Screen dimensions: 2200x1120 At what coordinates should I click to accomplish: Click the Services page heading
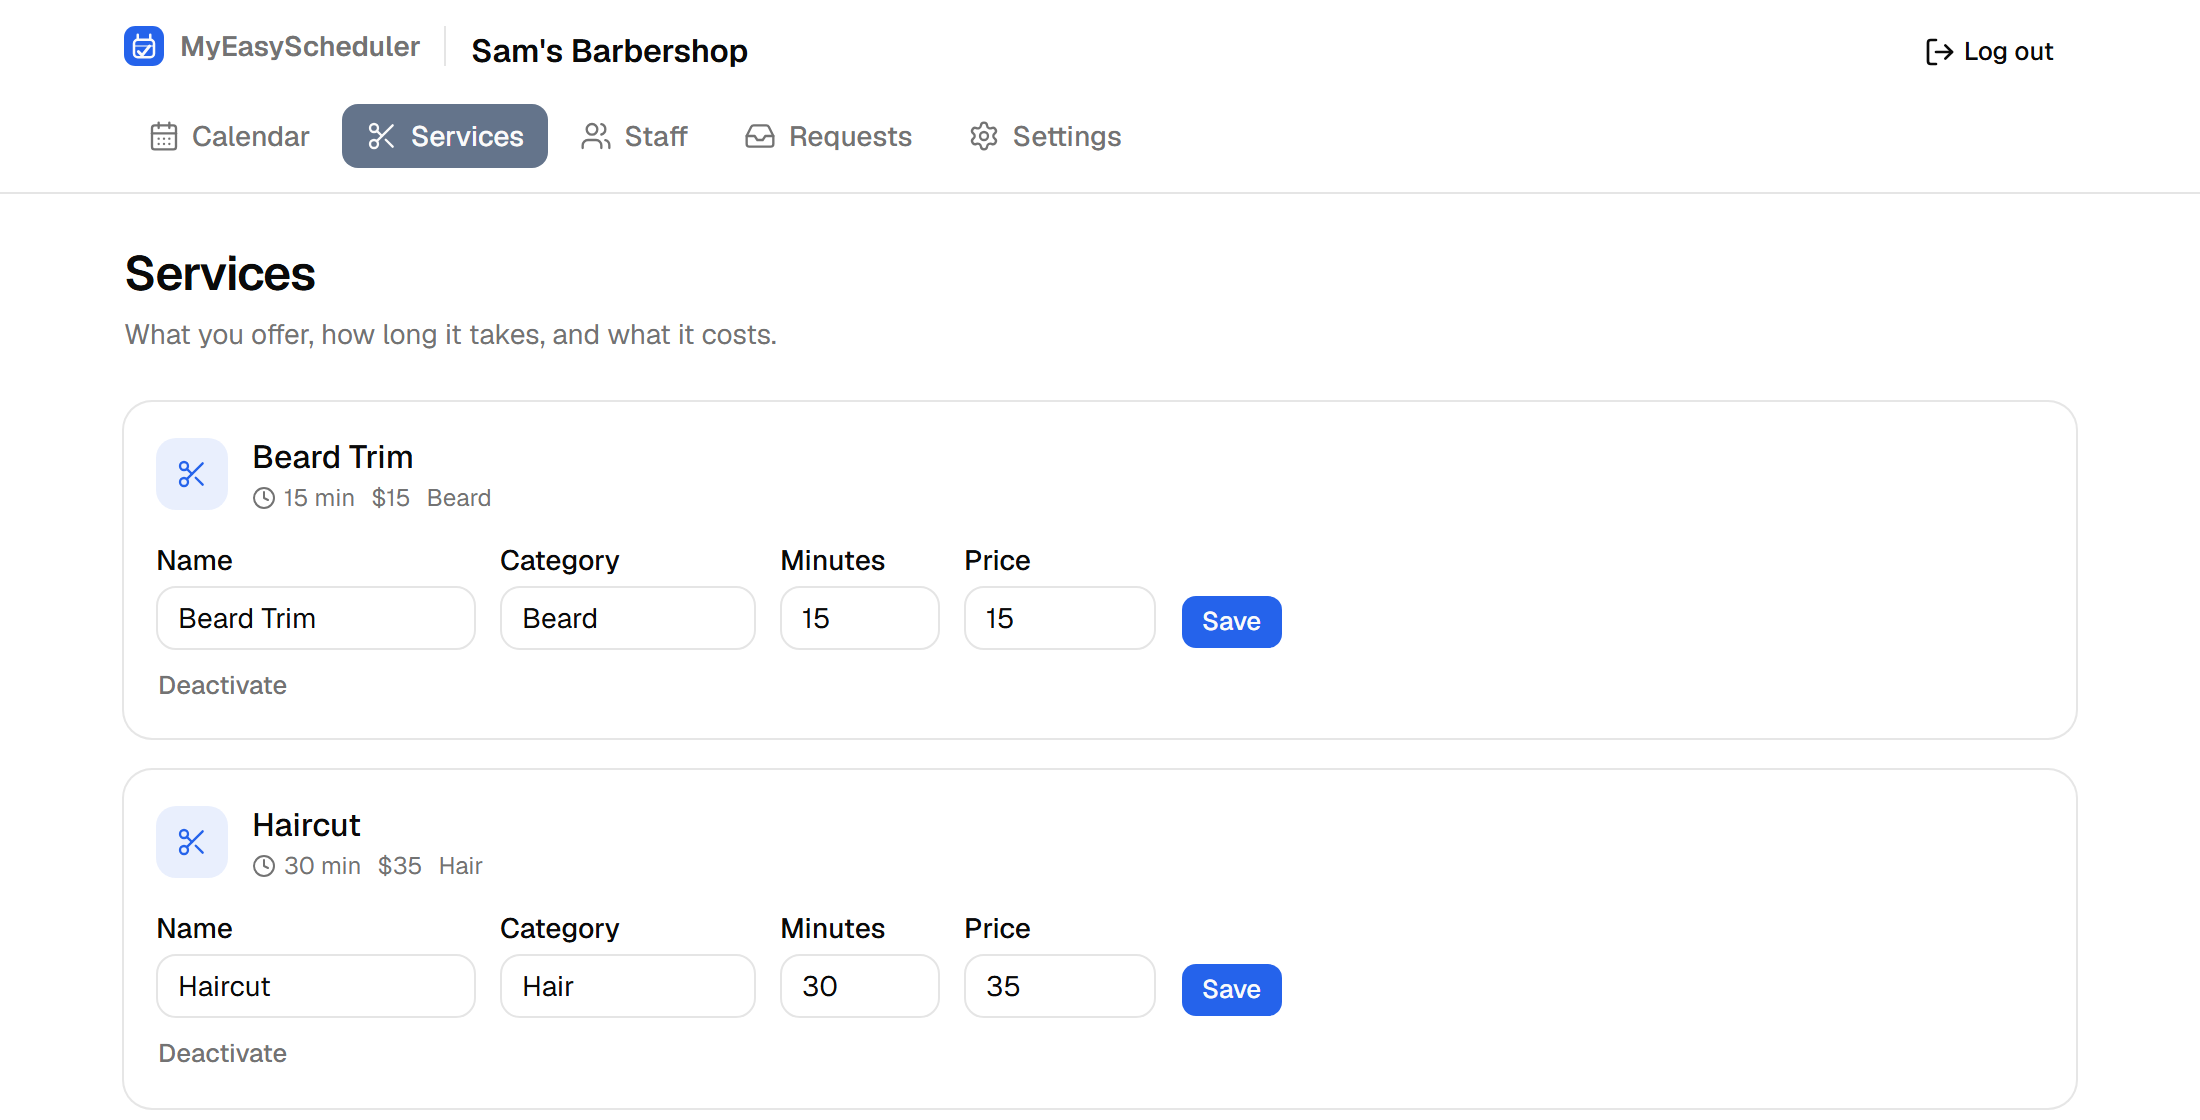click(220, 274)
